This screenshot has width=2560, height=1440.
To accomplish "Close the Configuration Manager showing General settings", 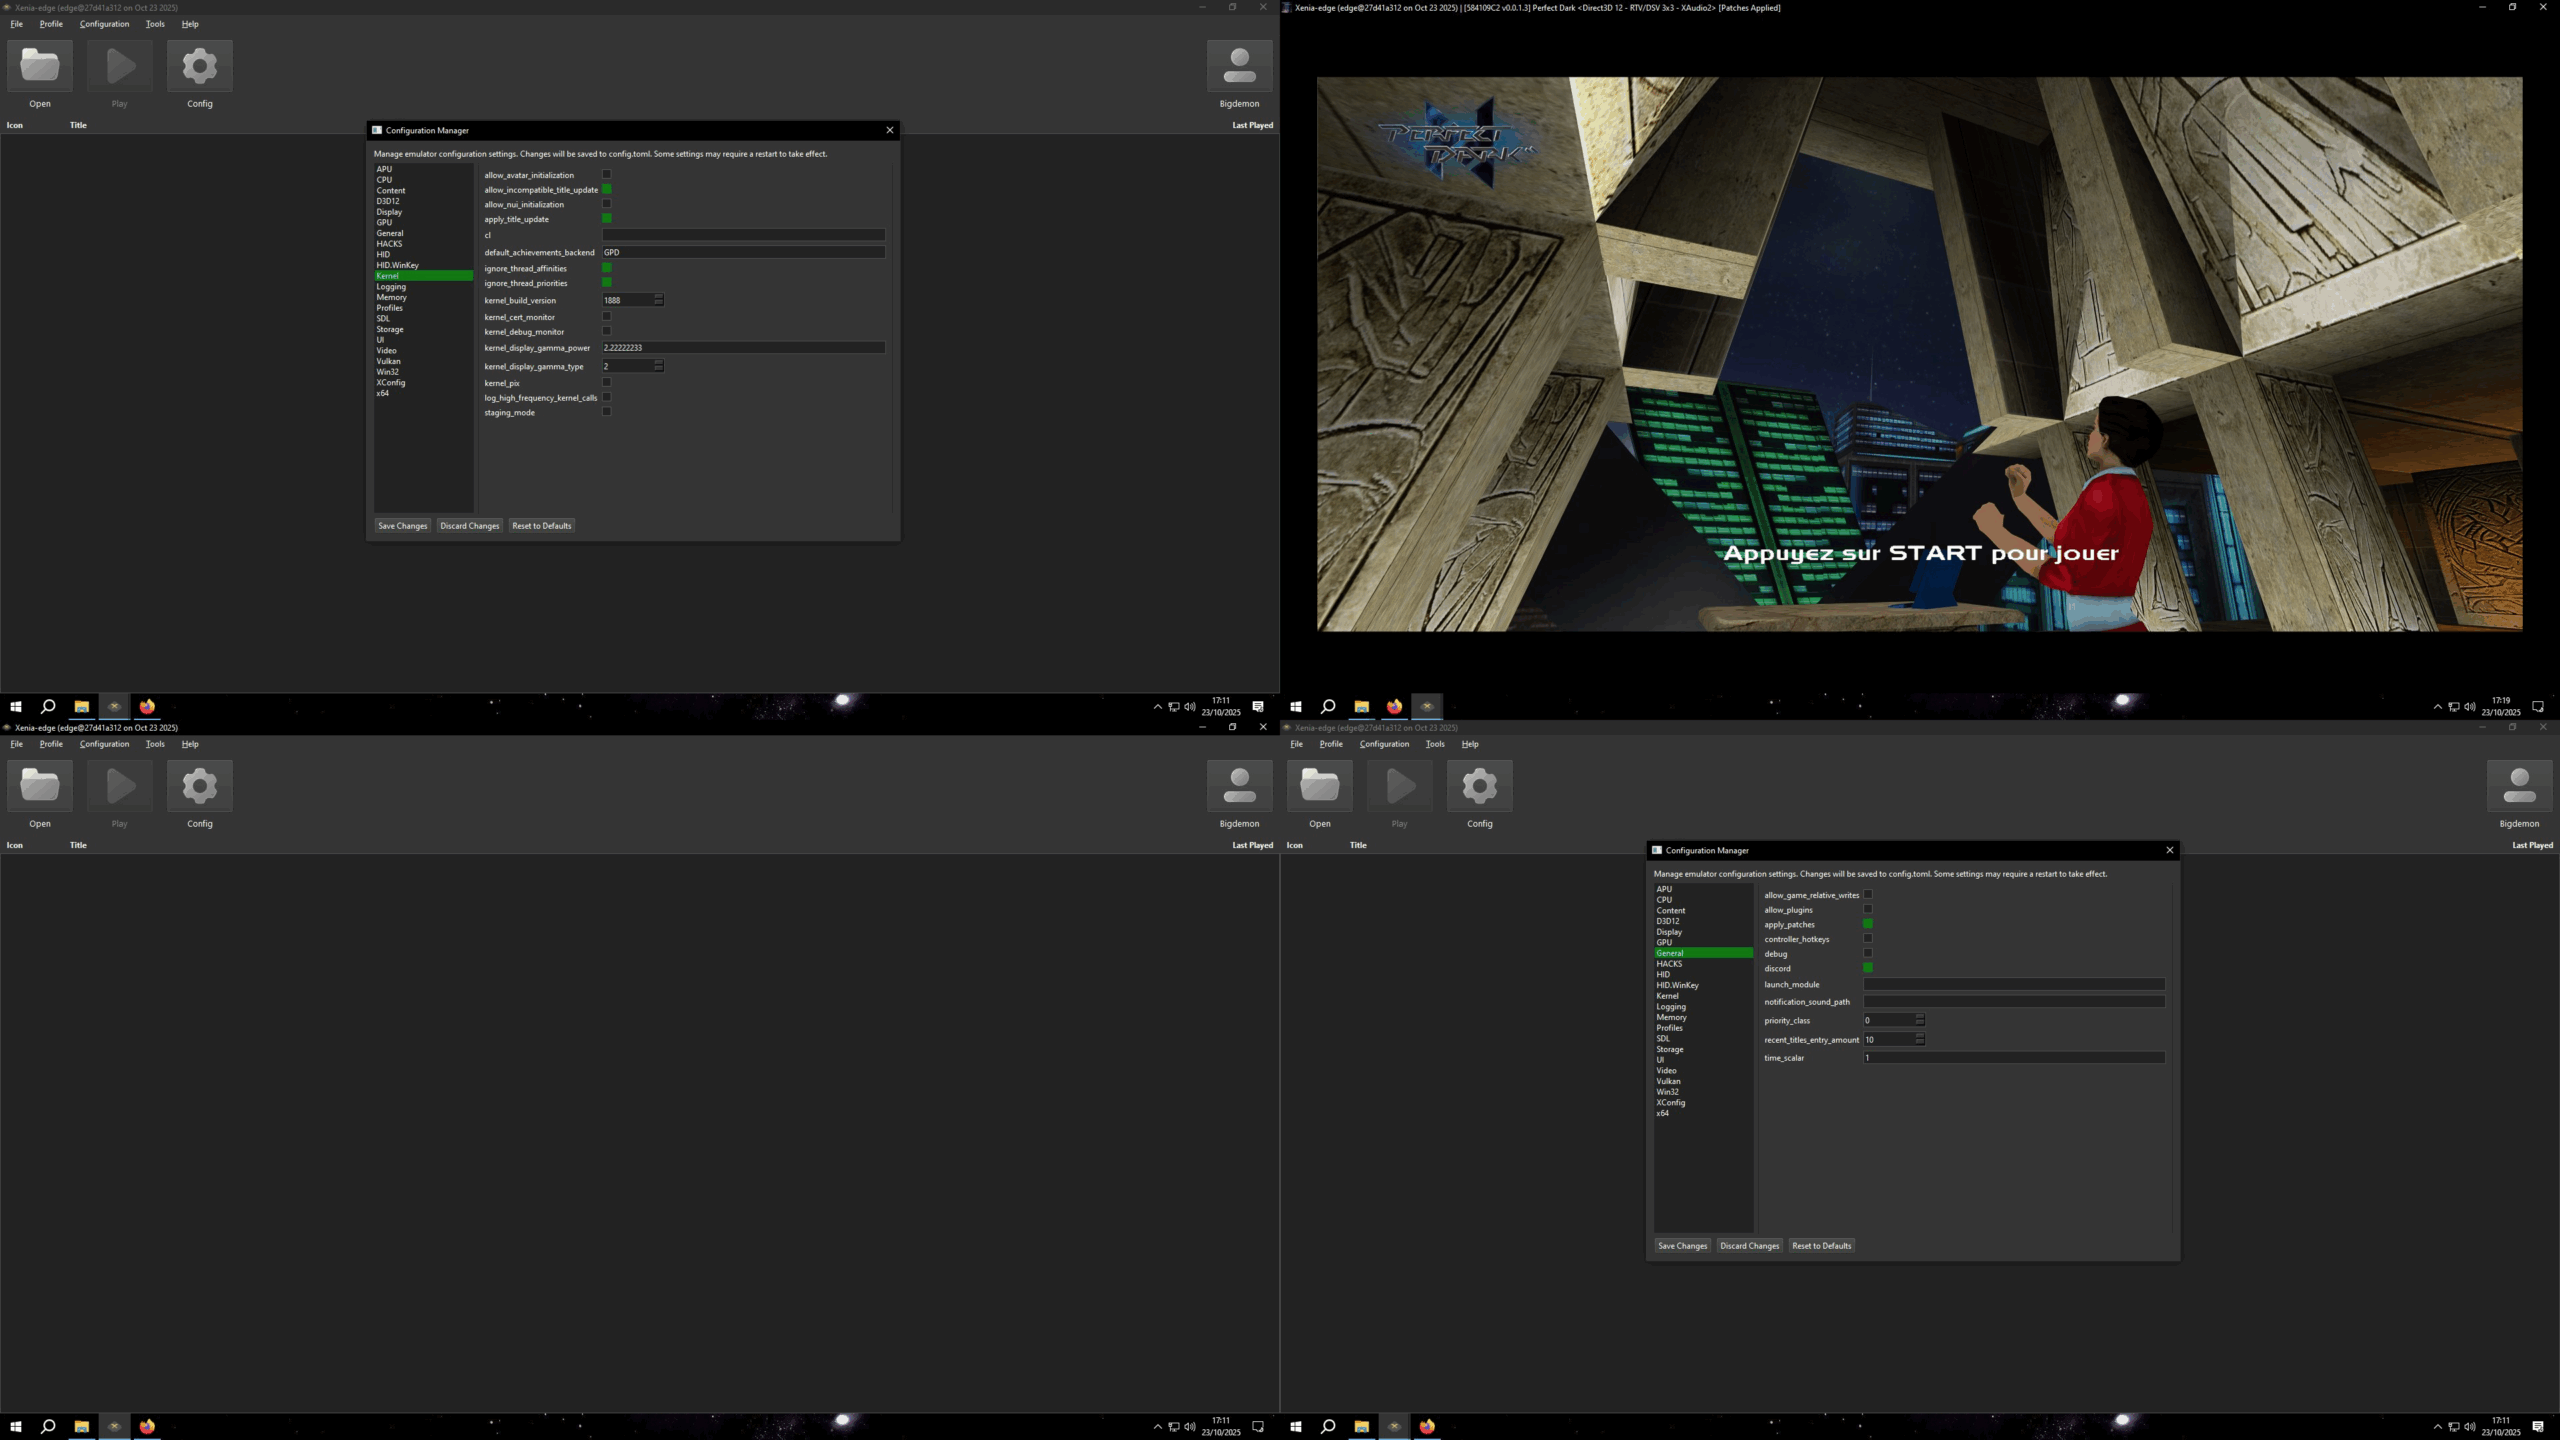I will 2169,850.
